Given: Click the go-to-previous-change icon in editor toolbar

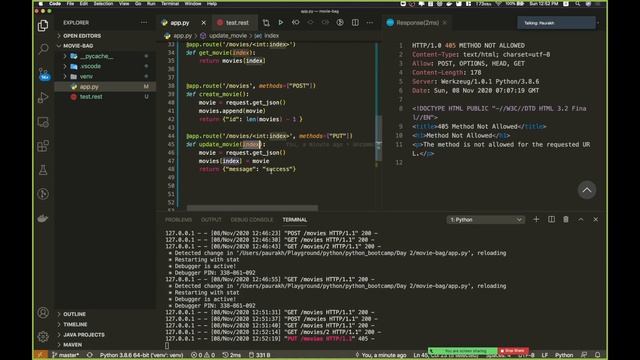Looking at the screenshot, I should pyautogui.click(x=296, y=23).
